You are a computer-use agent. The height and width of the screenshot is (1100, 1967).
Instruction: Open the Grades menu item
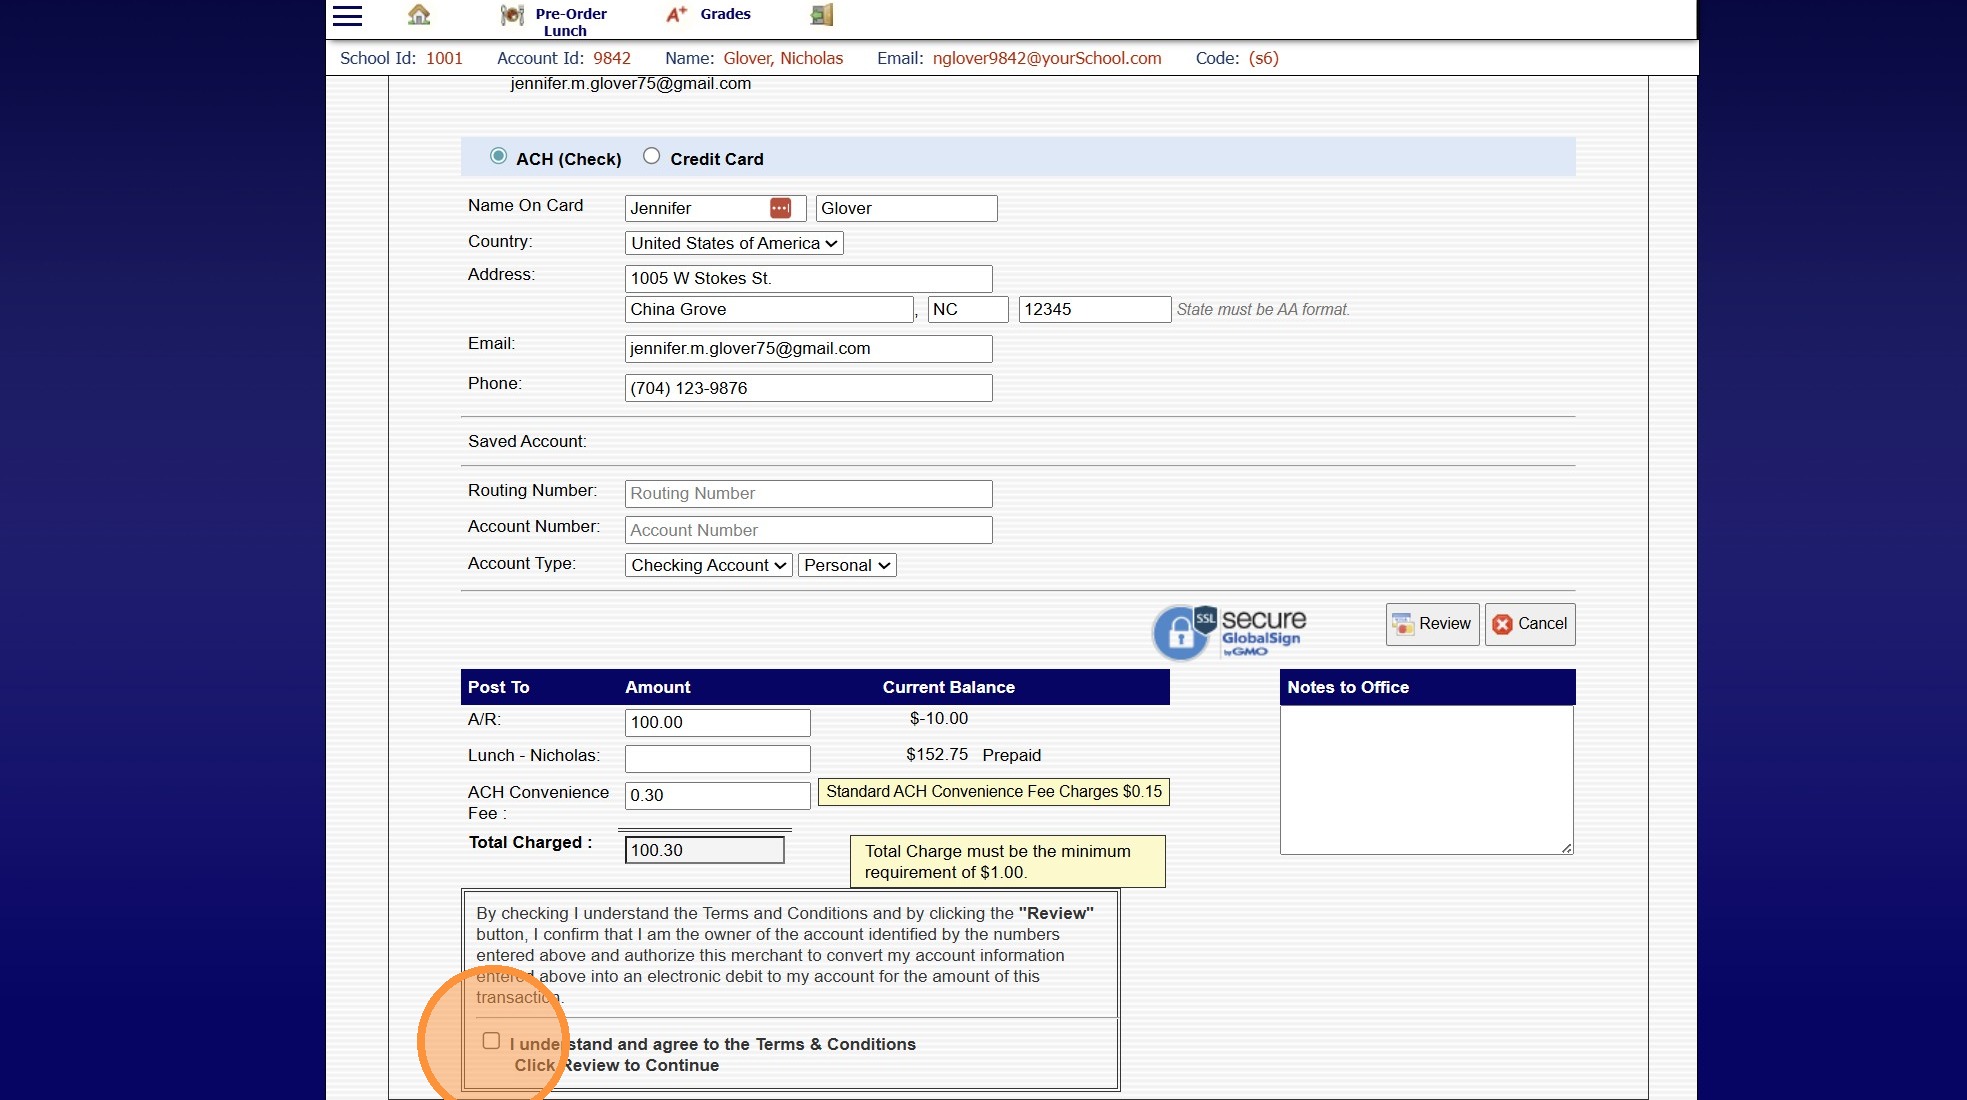[x=725, y=14]
